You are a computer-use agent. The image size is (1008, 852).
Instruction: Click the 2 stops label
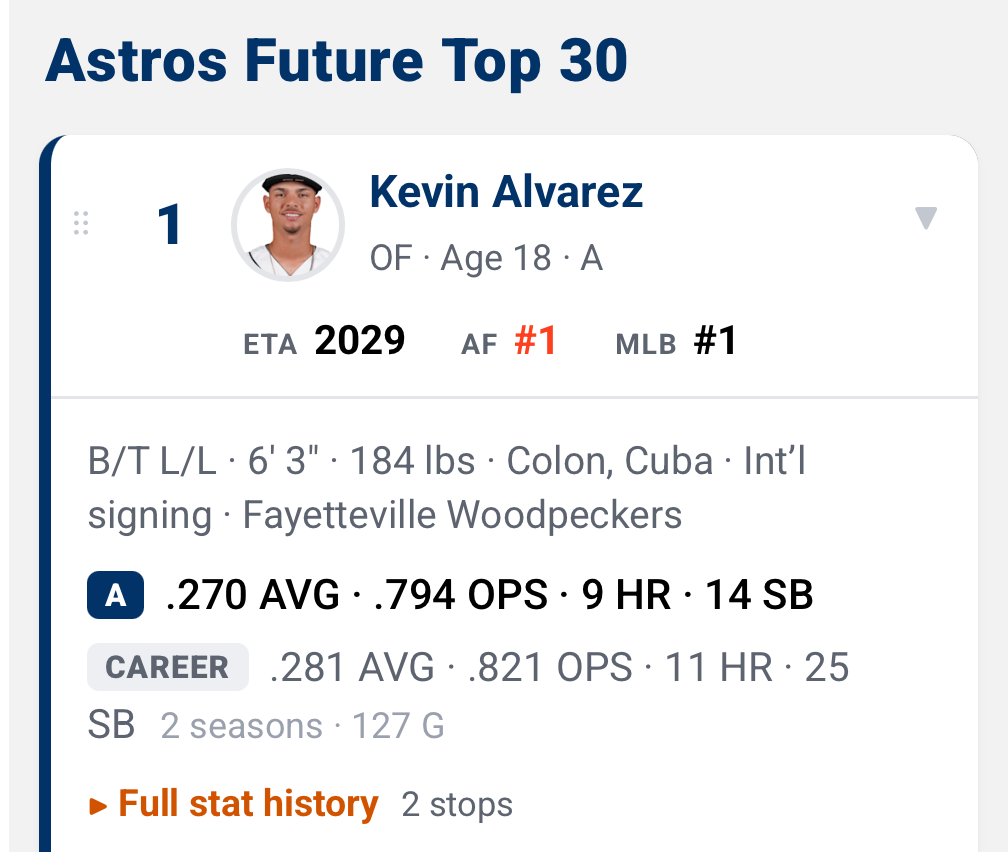[x=457, y=804]
